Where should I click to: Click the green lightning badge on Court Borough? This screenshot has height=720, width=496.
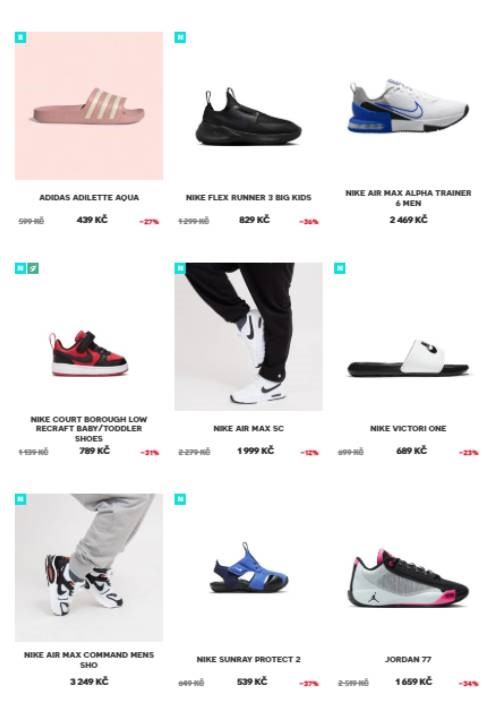click(x=33, y=268)
